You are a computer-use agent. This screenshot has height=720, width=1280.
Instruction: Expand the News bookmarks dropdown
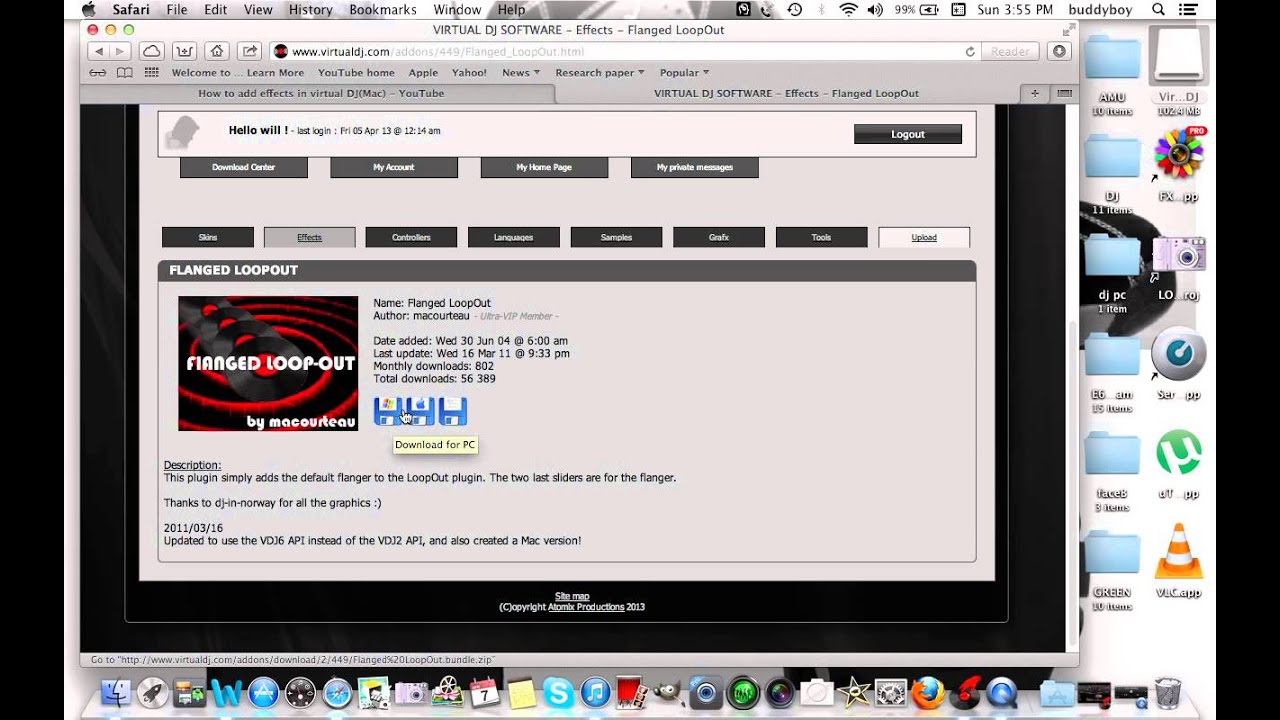pyautogui.click(x=521, y=73)
